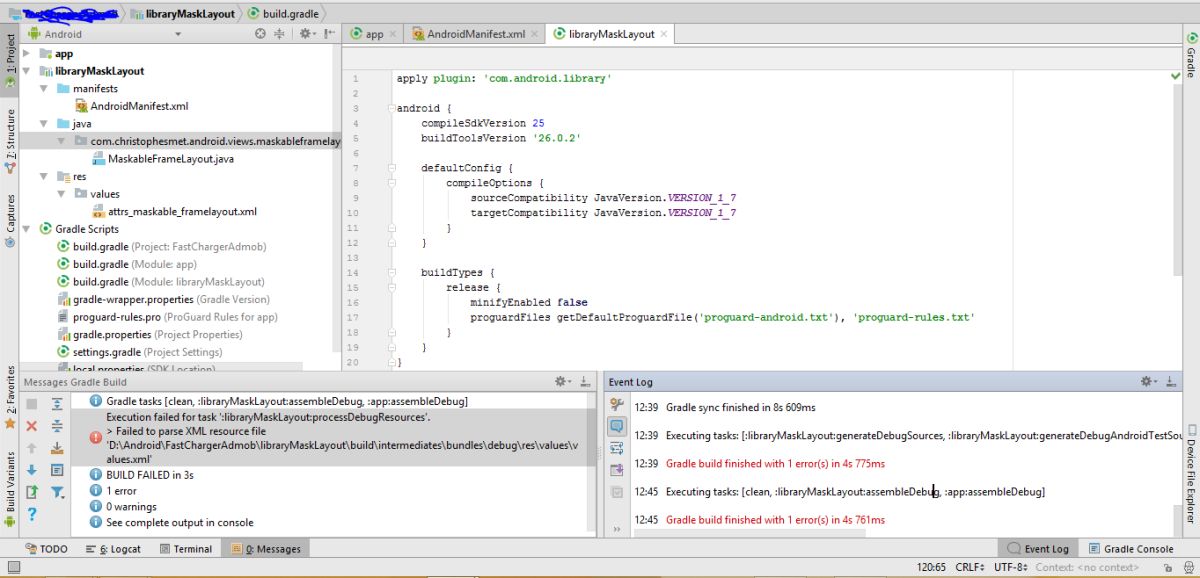
Task: Hide the Messages Gradle Build panel
Action: [x=585, y=382]
